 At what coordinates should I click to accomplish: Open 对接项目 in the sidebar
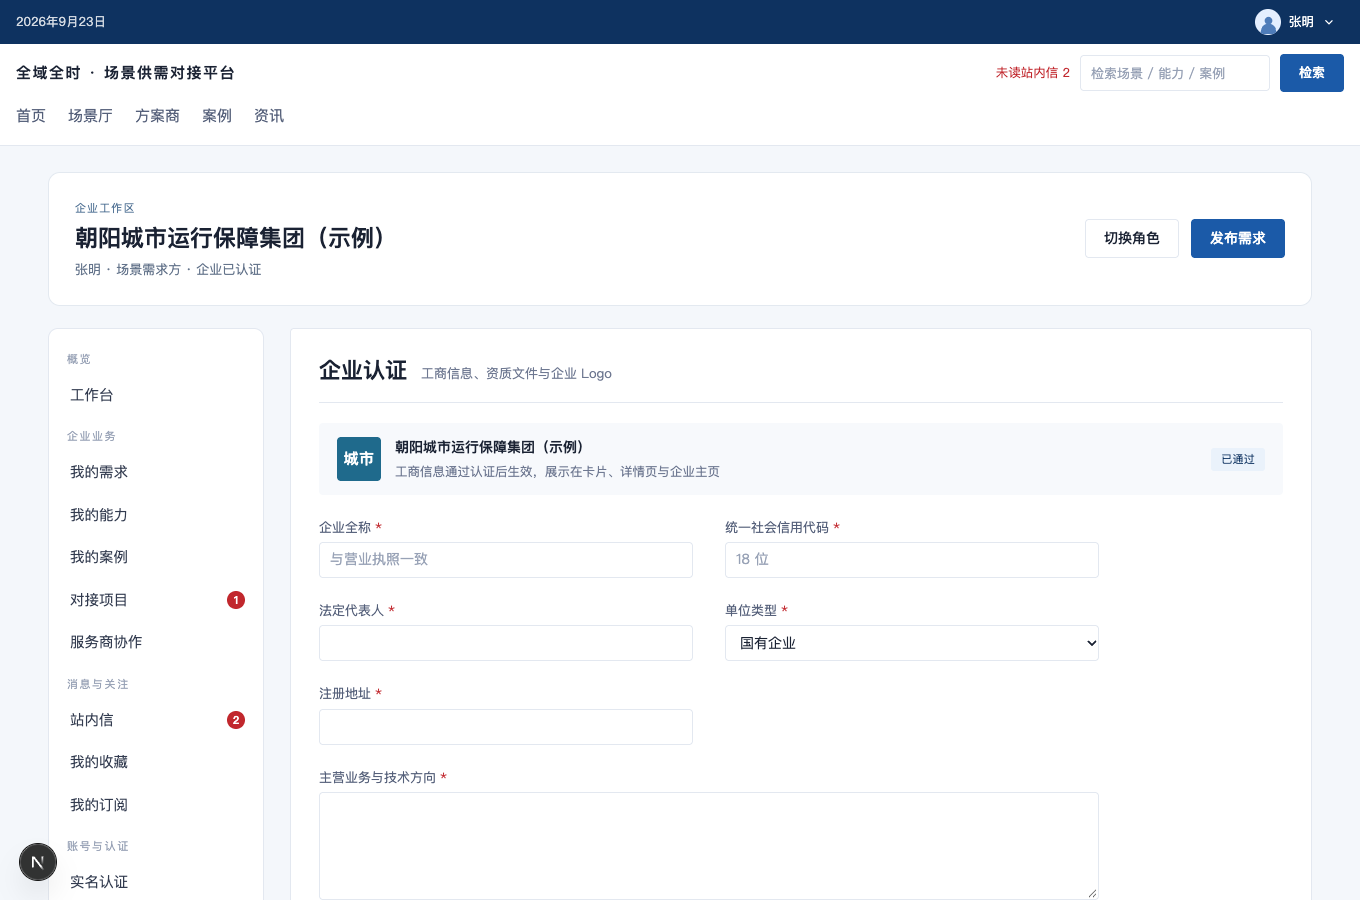156,600
